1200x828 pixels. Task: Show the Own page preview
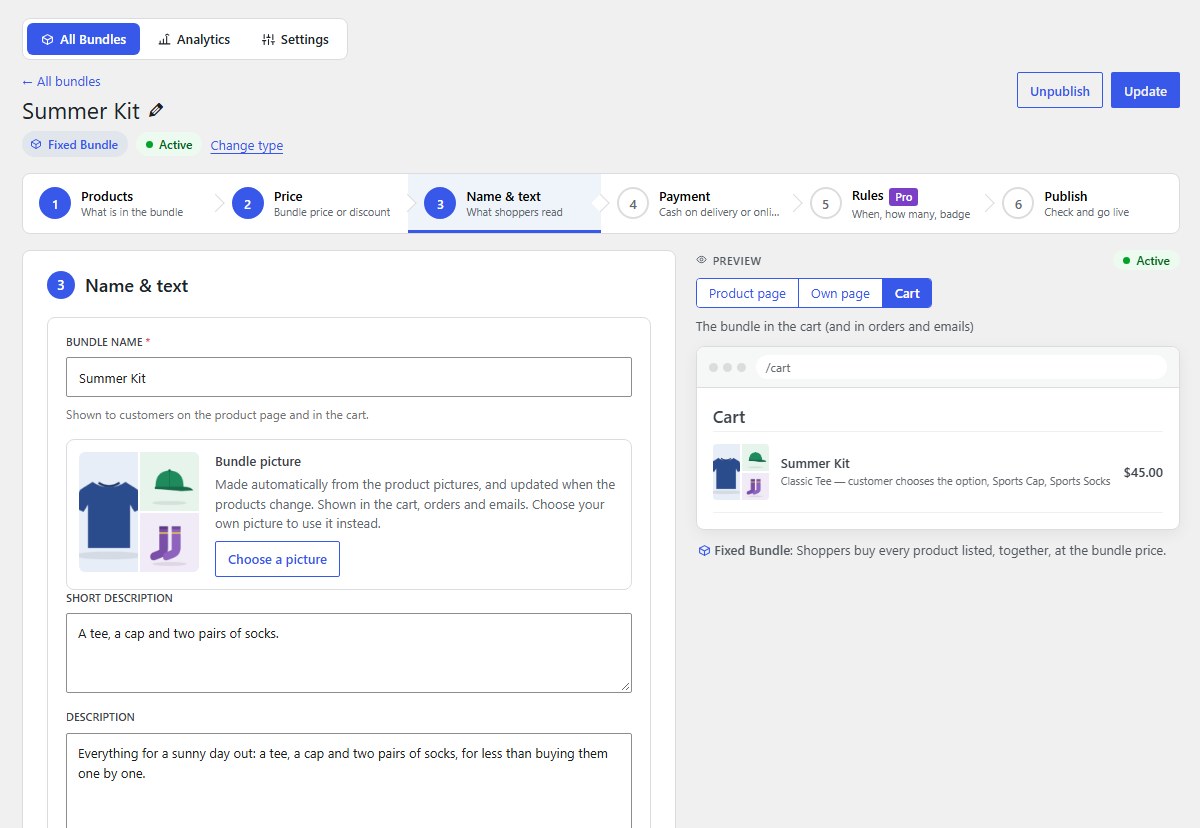click(840, 293)
